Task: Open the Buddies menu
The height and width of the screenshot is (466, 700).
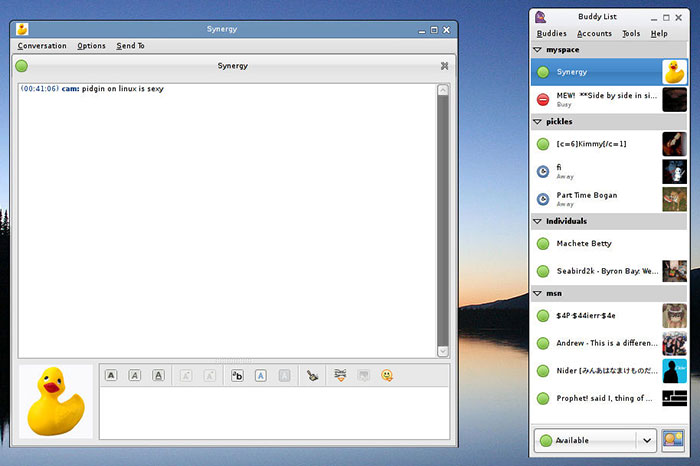Action: tap(551, 33)
